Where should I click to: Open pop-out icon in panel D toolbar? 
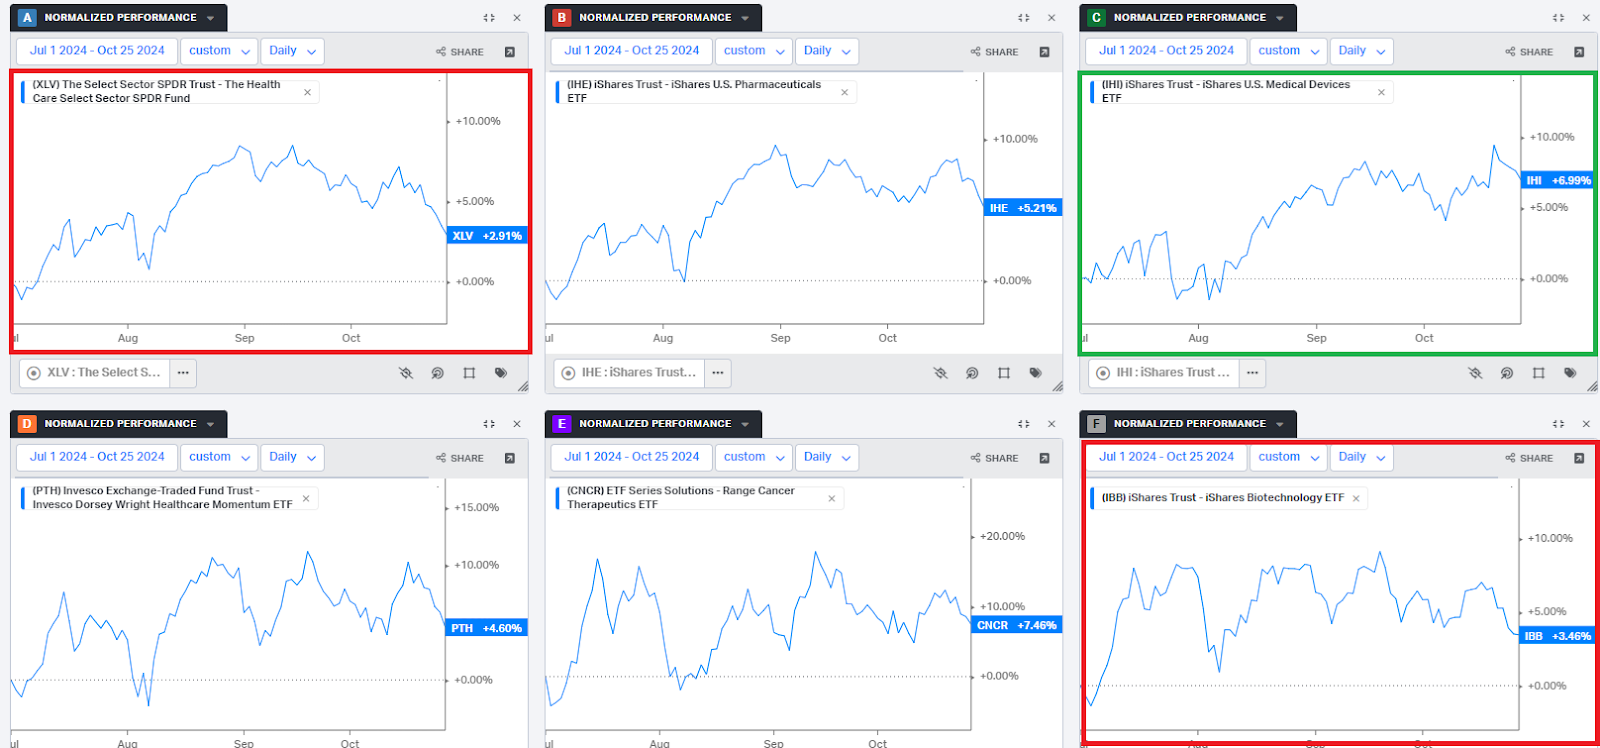[509, 458]
